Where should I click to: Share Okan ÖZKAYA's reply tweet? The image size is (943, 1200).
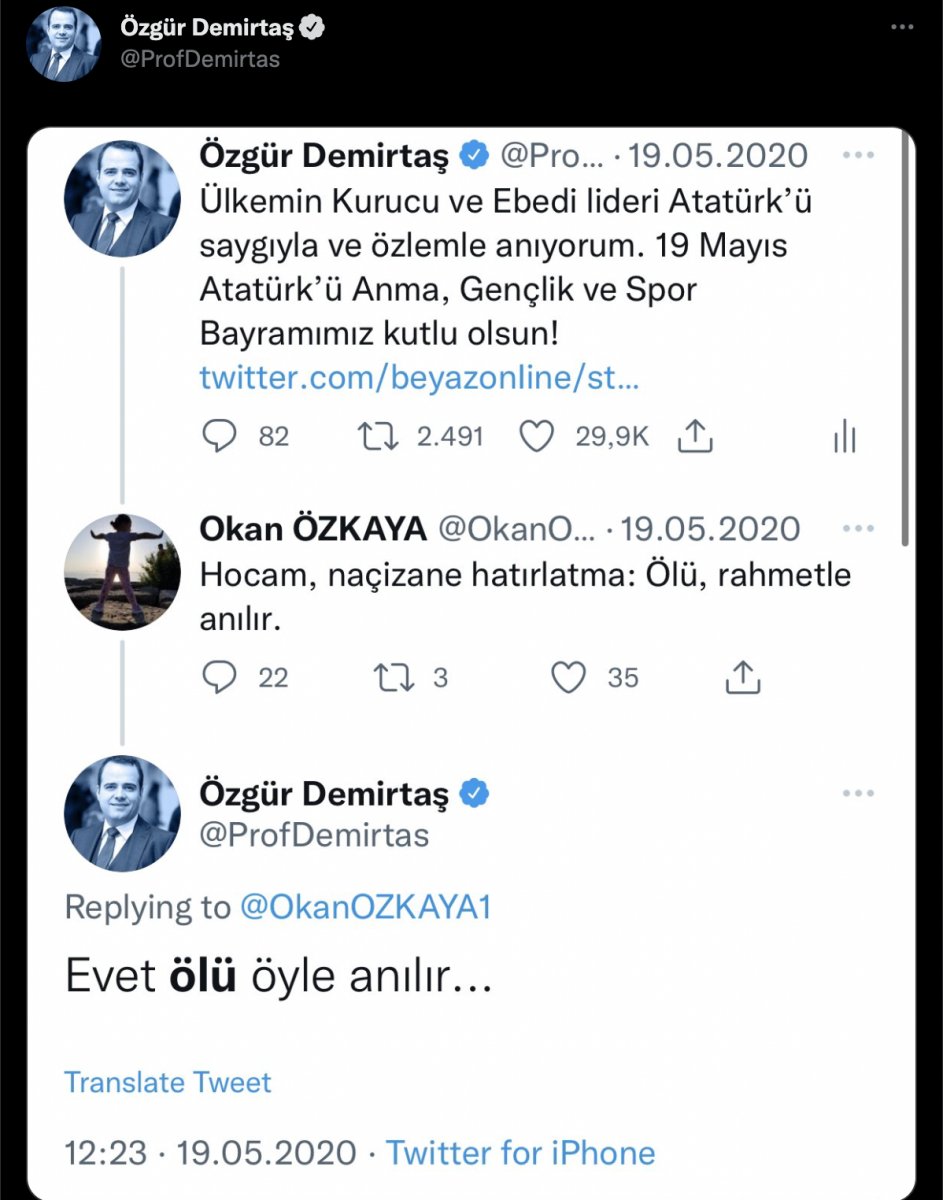pos(742,677)
